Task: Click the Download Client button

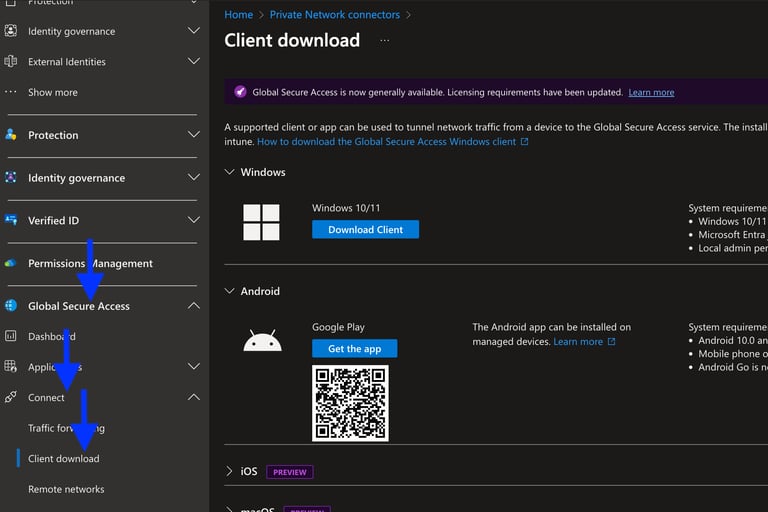Action: click(365, 229)
